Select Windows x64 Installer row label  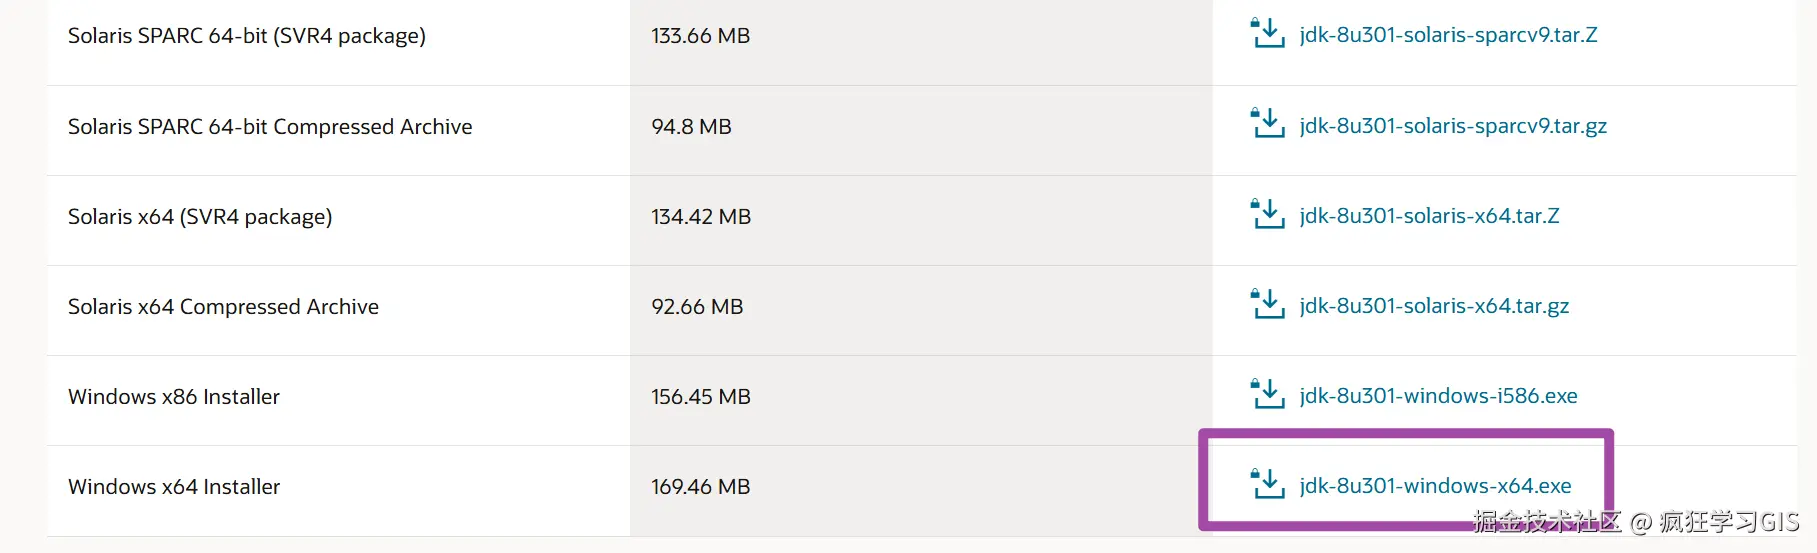[174, 487]
